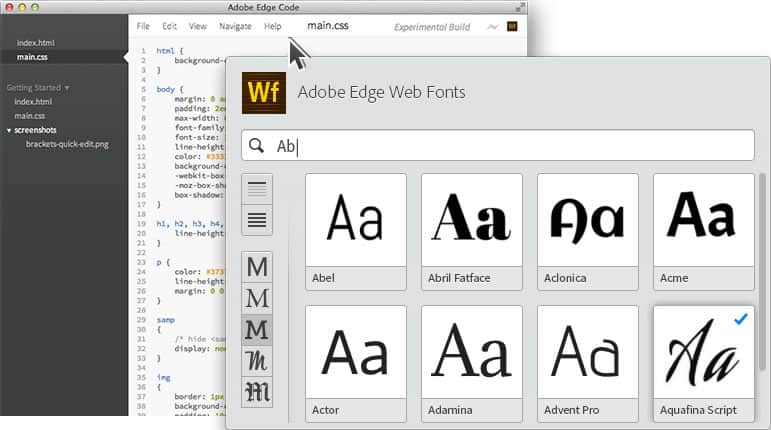
Task: Select the serif M filter
Action: pyautogui.click(x=257, y=298)
